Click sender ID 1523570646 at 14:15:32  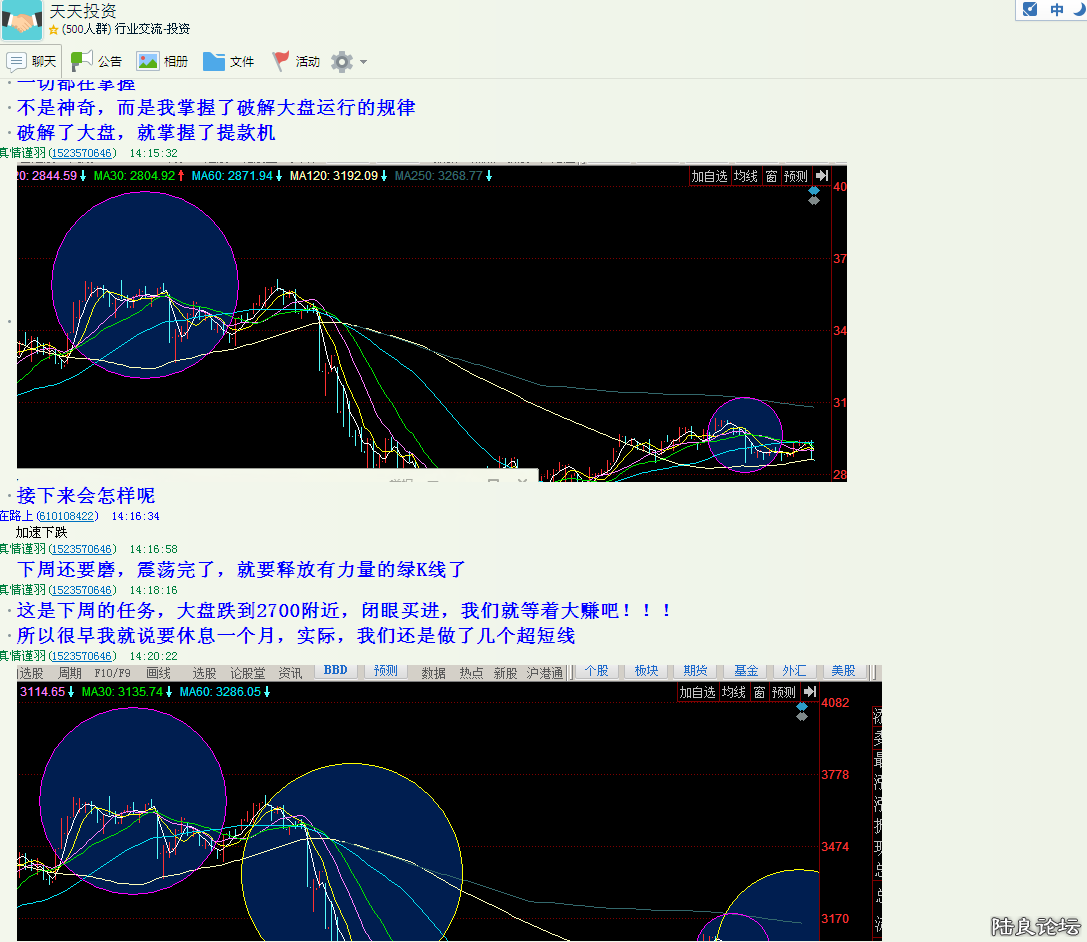(x=82, y=153)
